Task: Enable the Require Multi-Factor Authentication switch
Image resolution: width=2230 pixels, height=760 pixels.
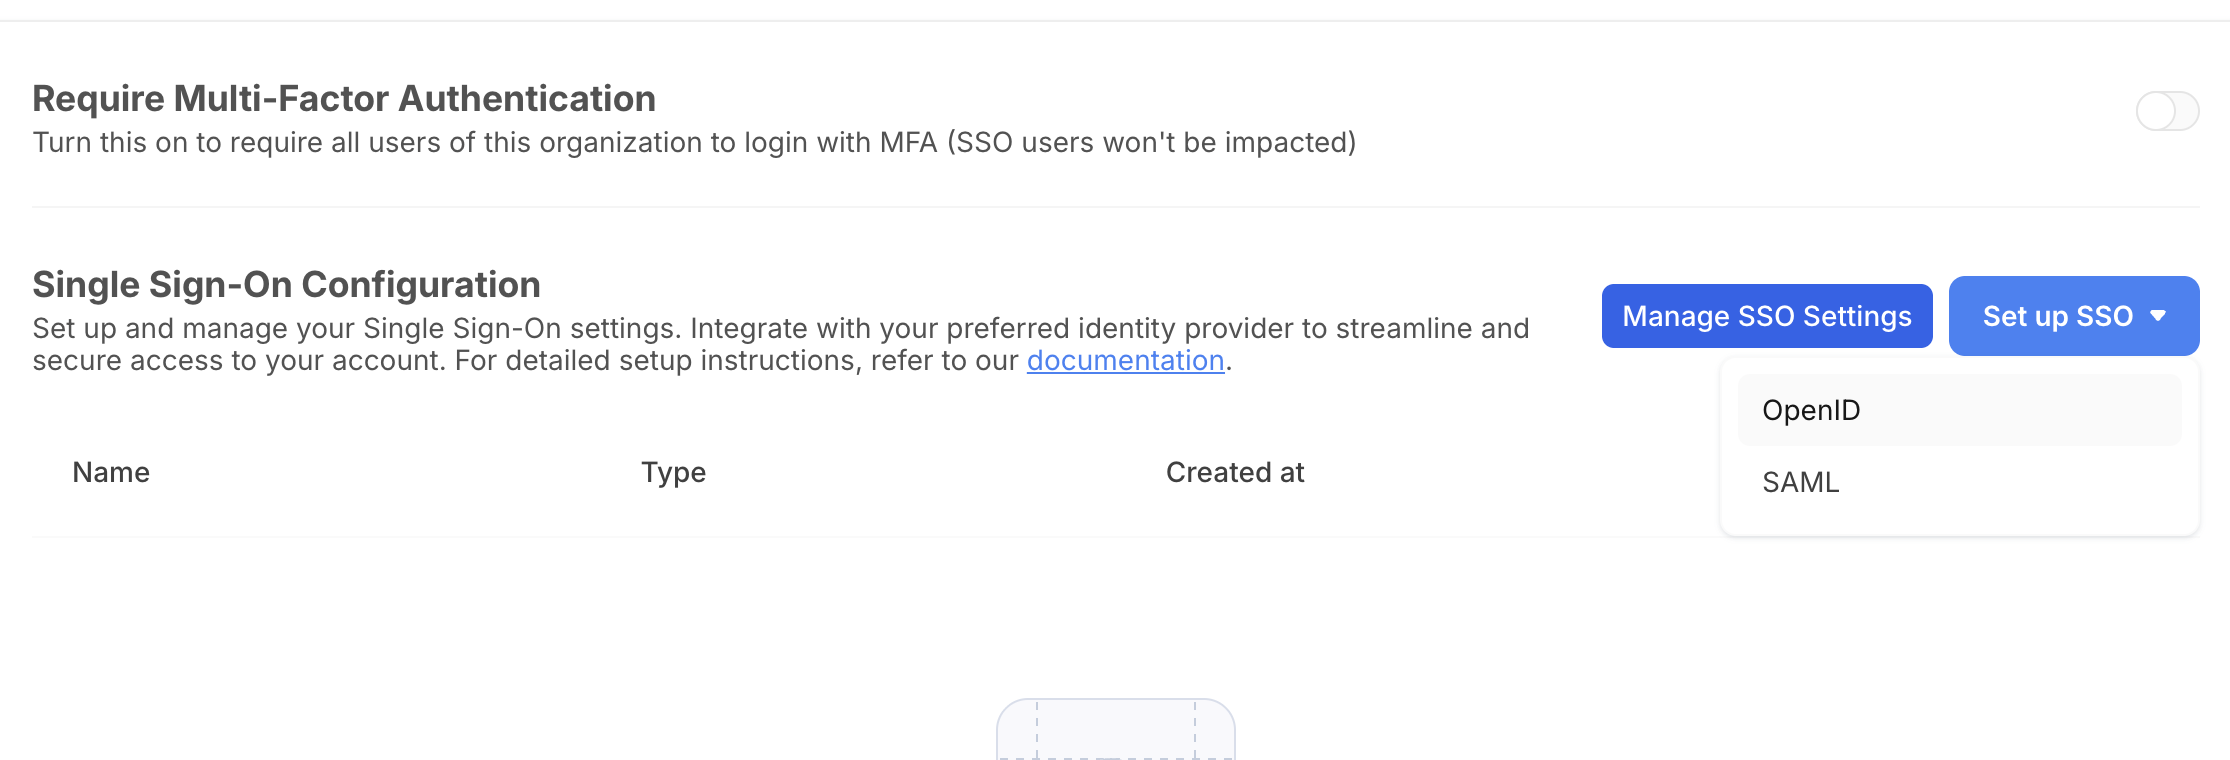Action: coord(2166,111)
